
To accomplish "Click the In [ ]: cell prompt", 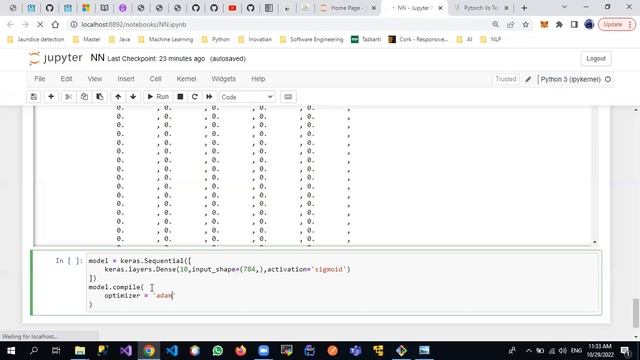I will (69, 261).
